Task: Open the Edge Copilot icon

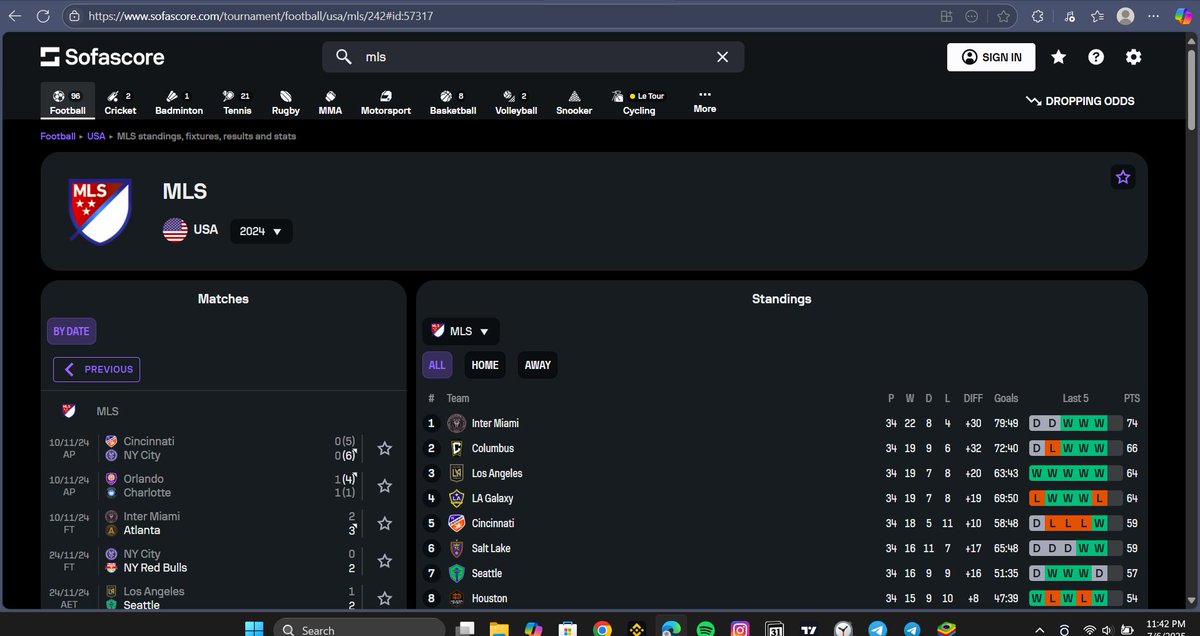Action: (x=1183, y=16)
